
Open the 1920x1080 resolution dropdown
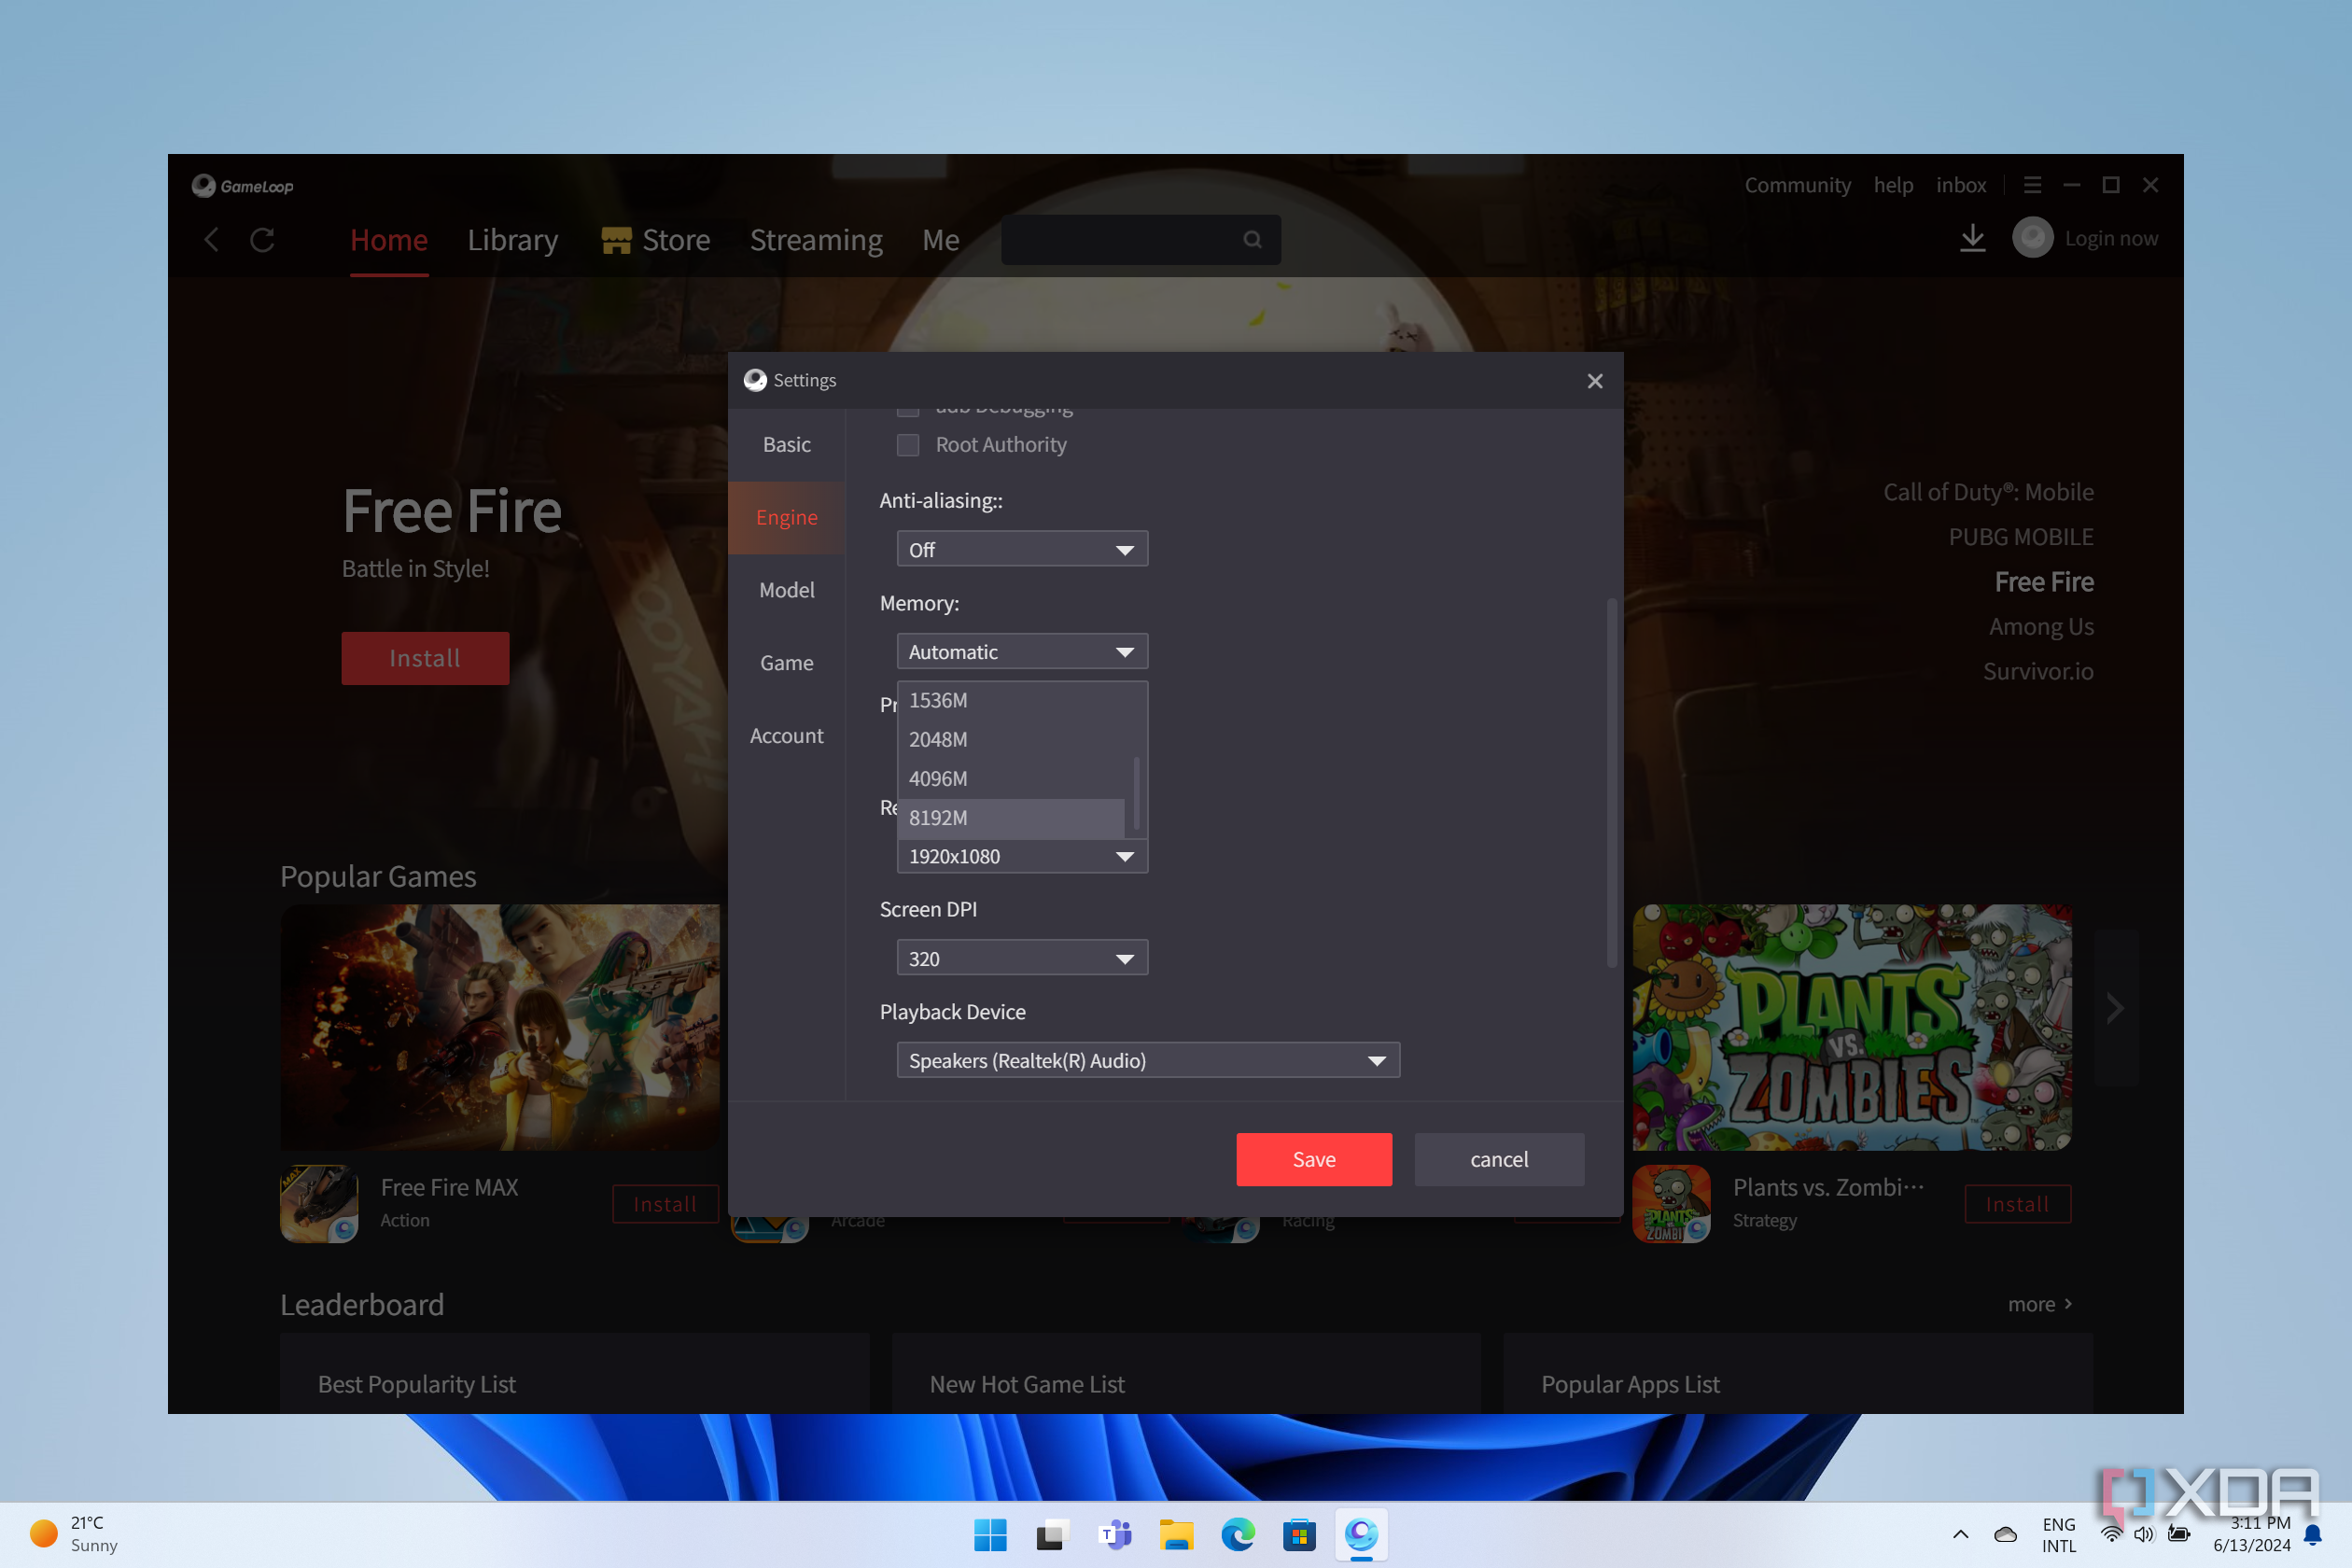click(x=1022, y=857)
